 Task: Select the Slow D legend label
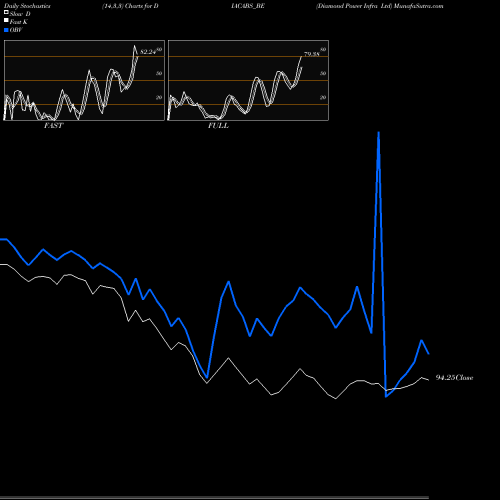click(x=20, y=14)
